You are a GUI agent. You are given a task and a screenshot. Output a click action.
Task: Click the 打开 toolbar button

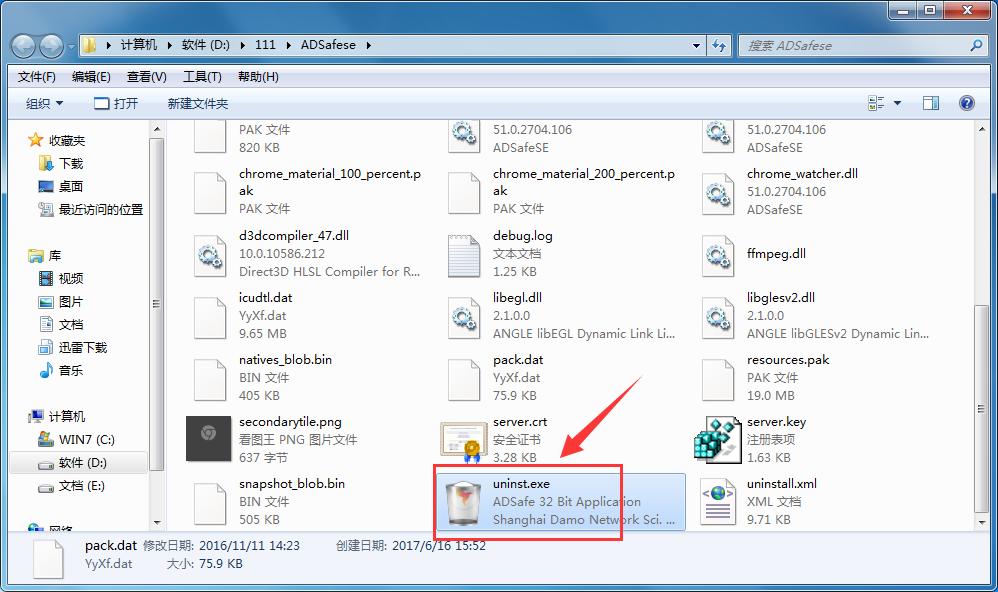click(116, 103)
